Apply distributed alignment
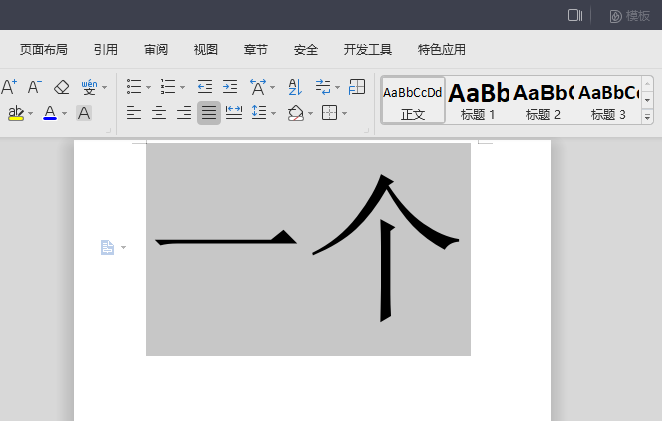Screen dimensions: 662x421 pyautogui.click(x=234, y=113)
